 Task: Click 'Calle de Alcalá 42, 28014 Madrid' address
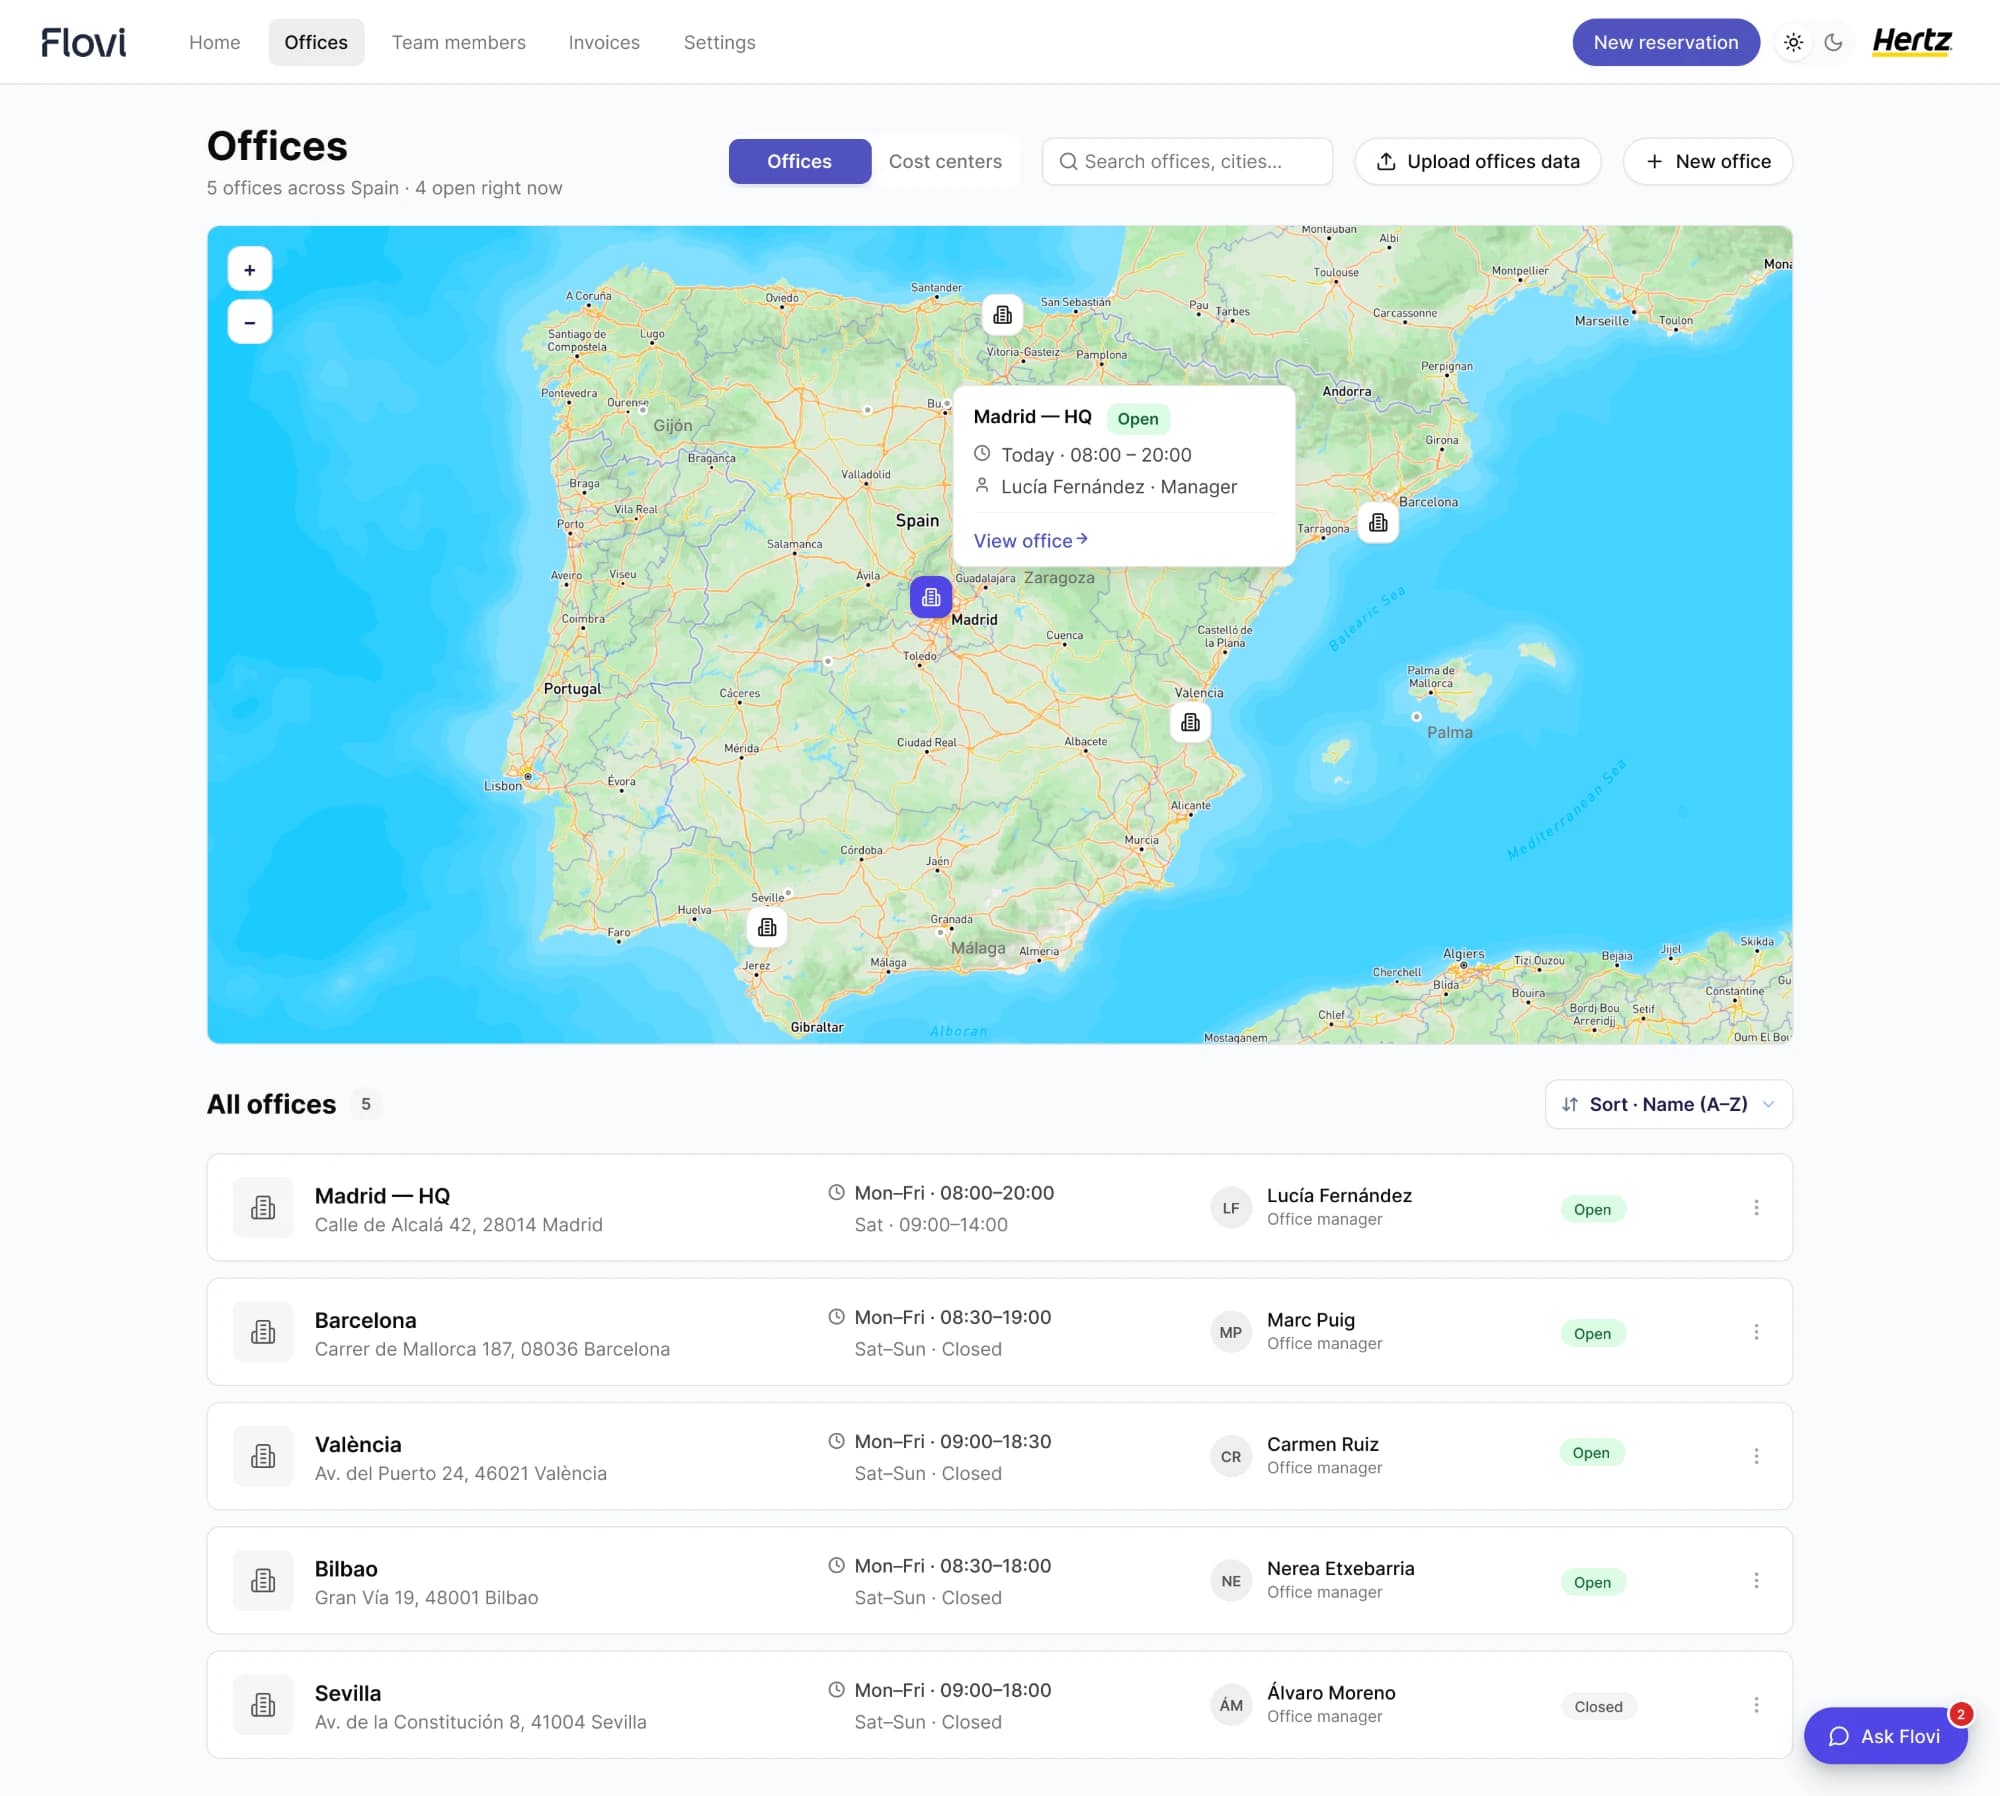[x=459, y=1224]
